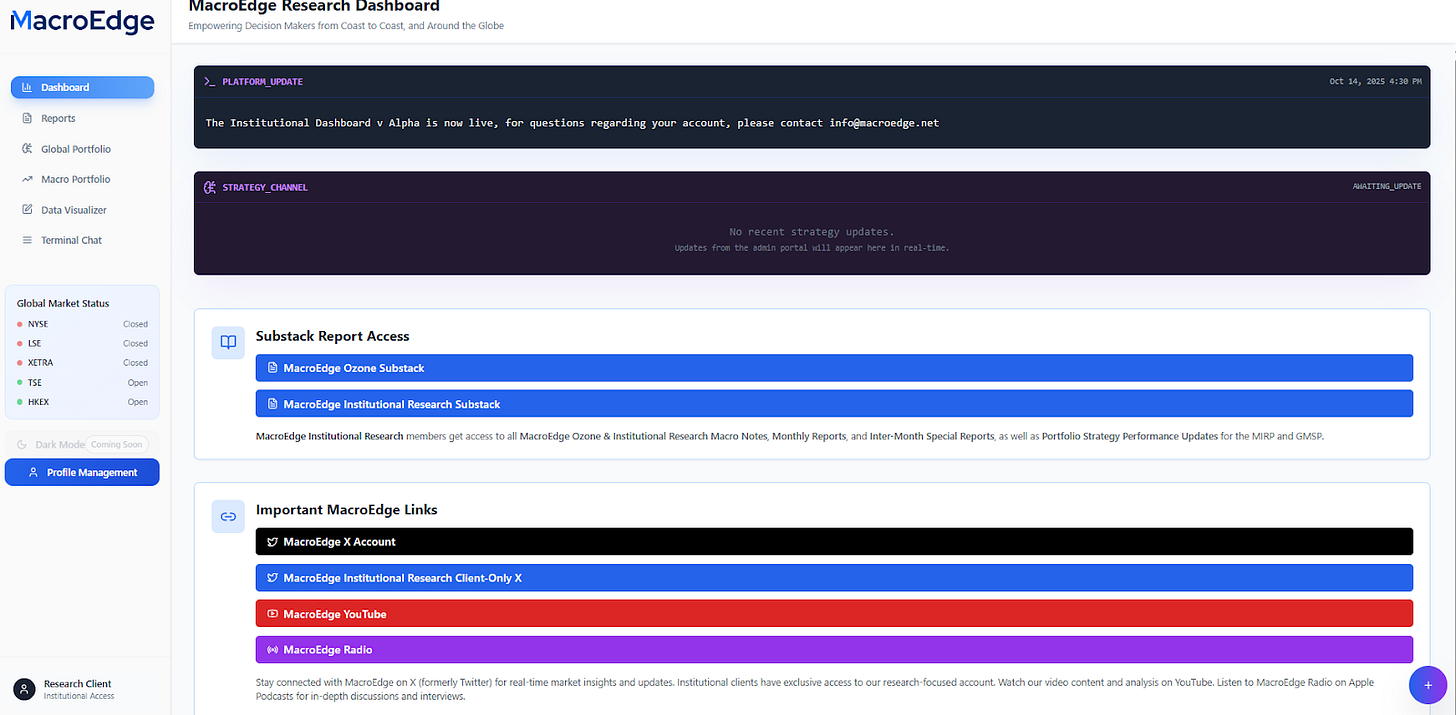Click the Dashboard bar-chart icon
Screen dimensions: 1456x715
click(27, 87)
